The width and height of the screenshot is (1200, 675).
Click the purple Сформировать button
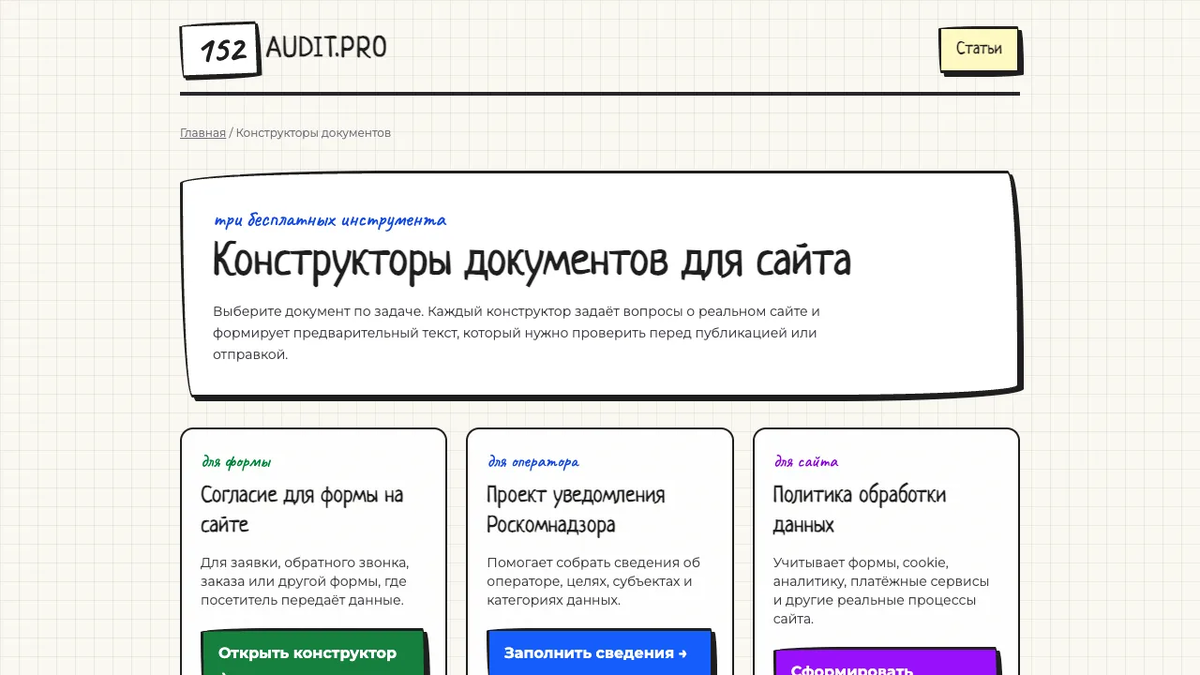click(885, 662)
